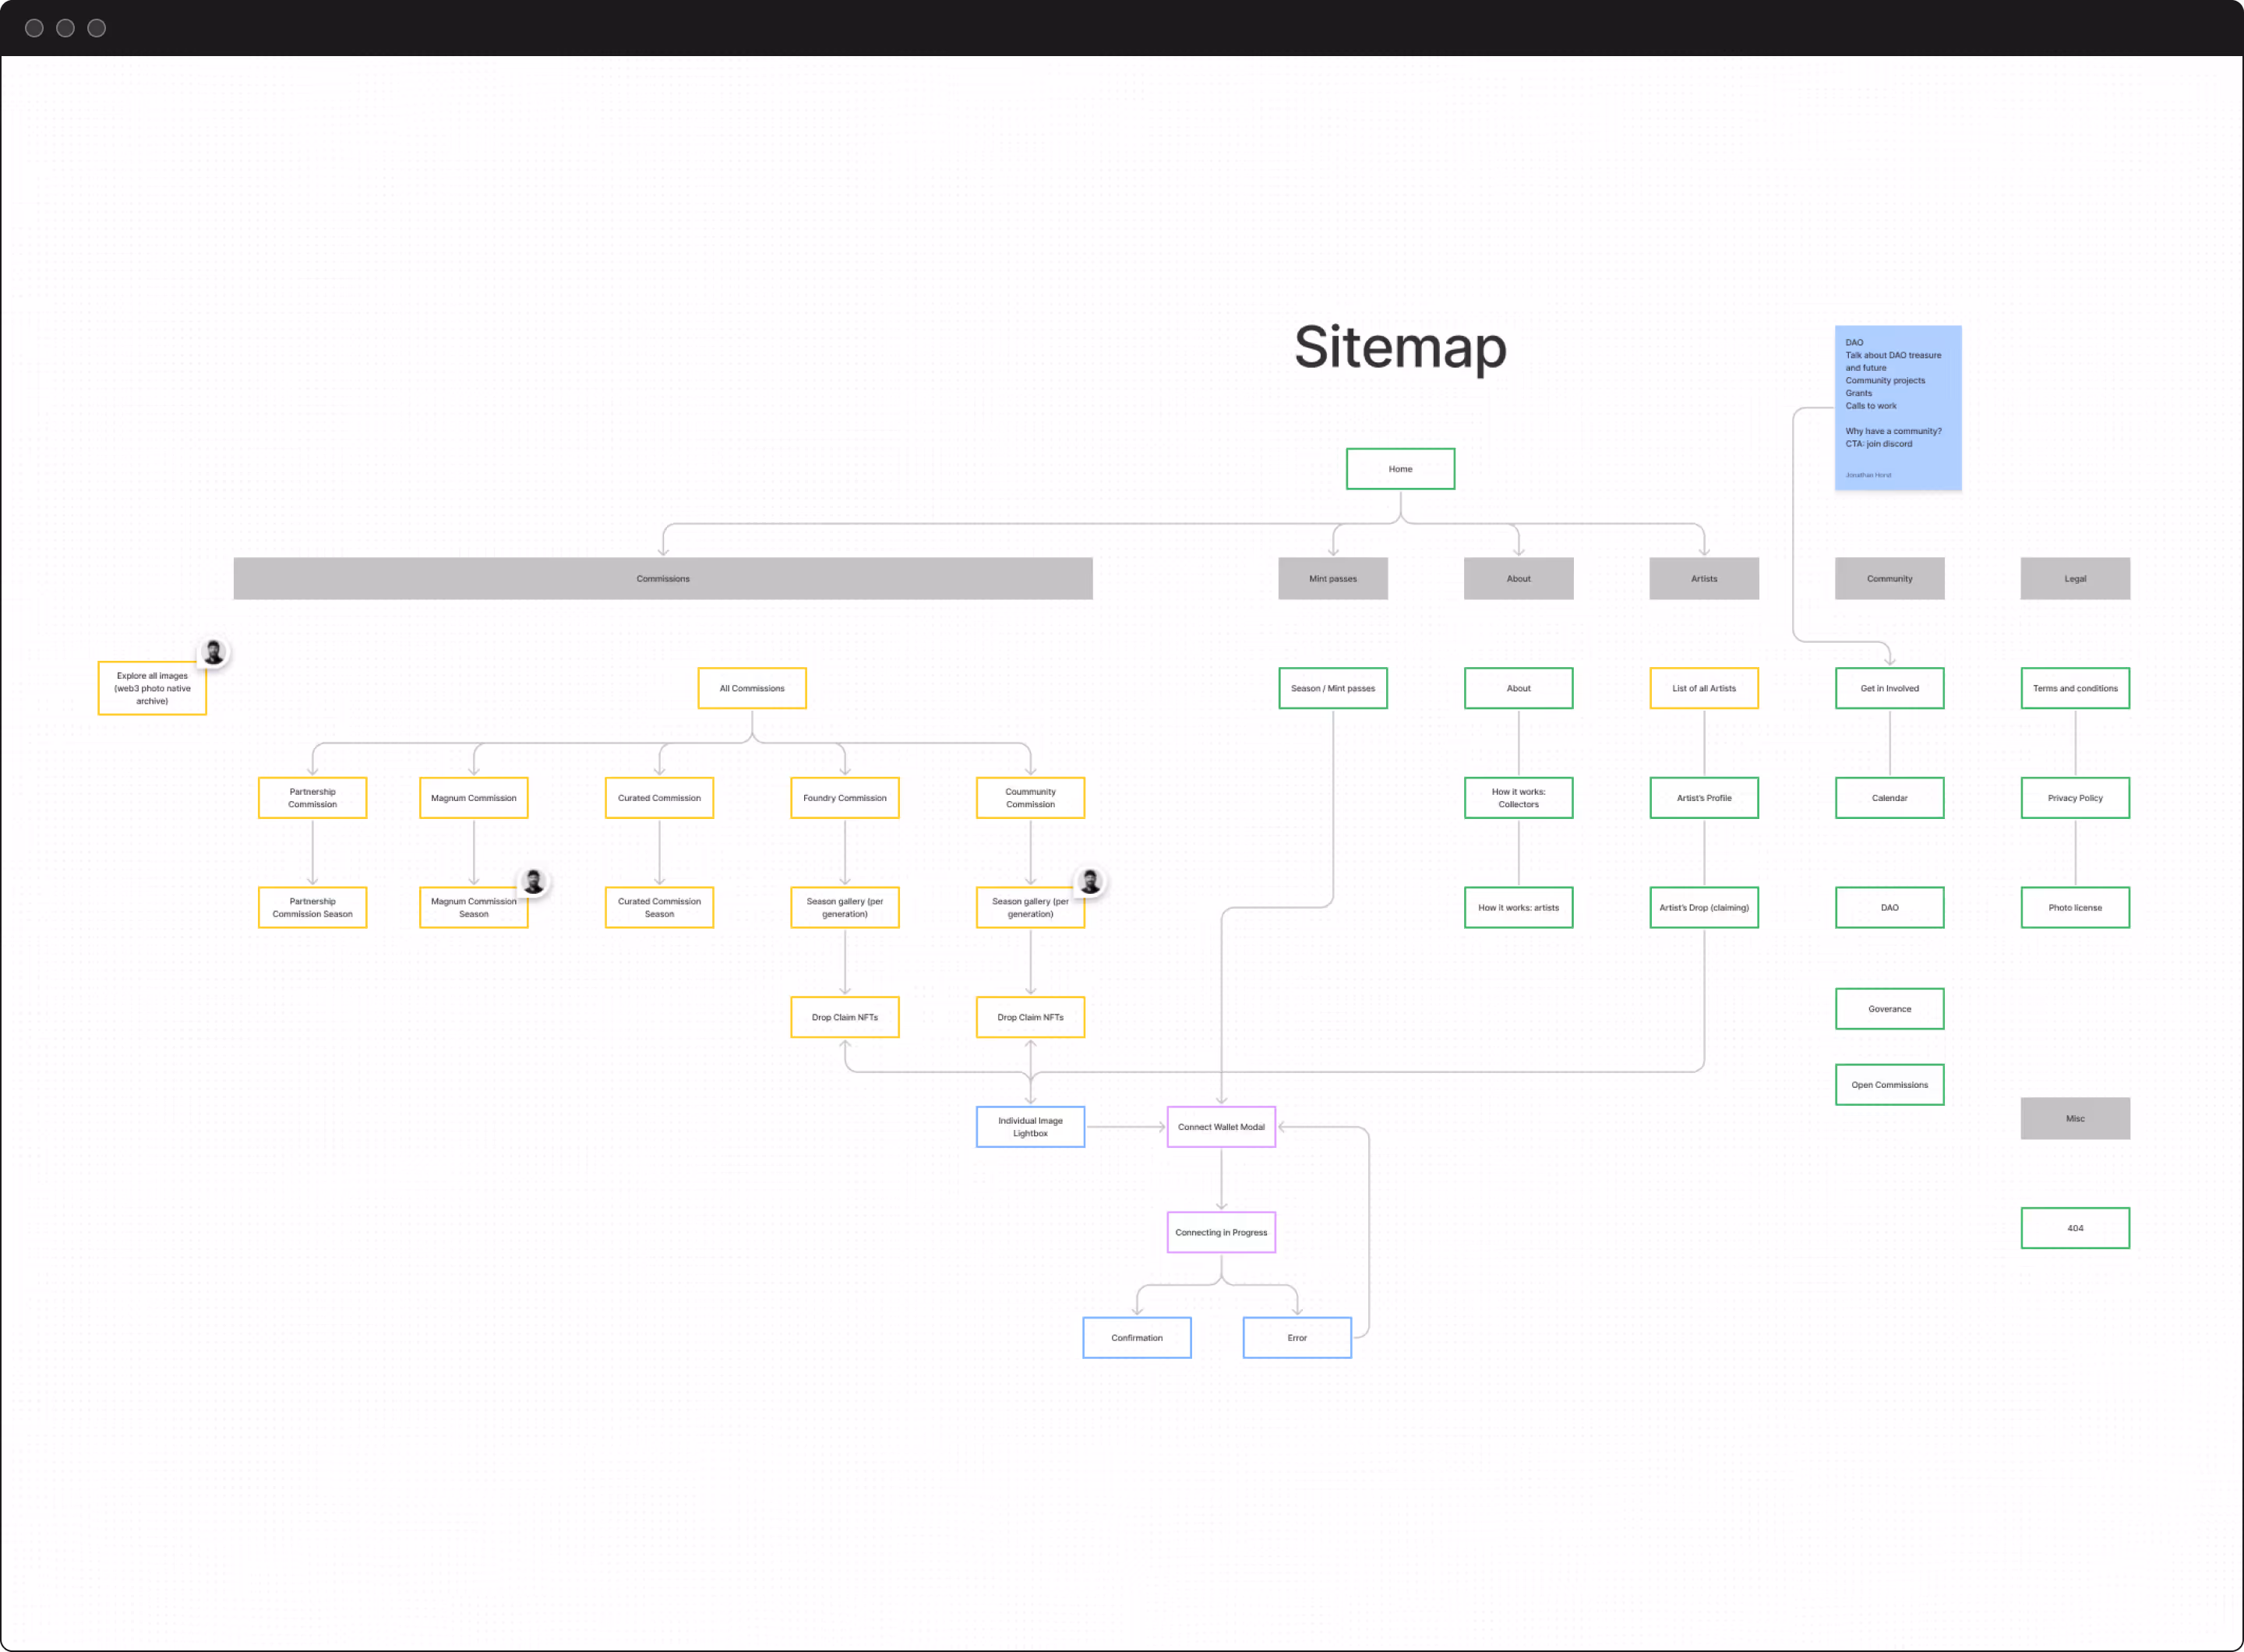Image resolution: width=2244 pixels, height=1652 pixels.
Task: Select the gray Commissions header bar
Action: (662, 579)
